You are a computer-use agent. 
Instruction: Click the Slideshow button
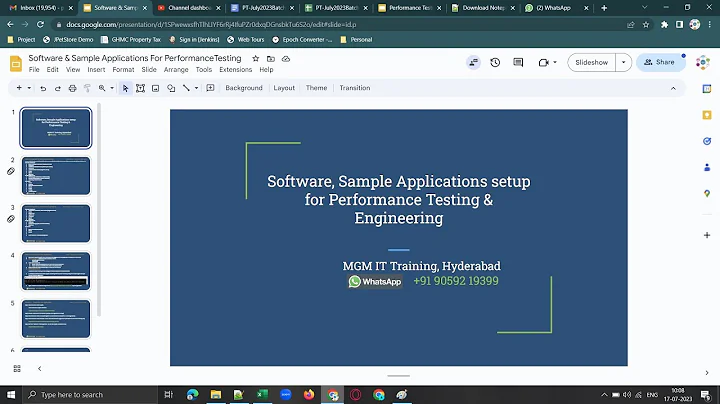tap(591, 62)
